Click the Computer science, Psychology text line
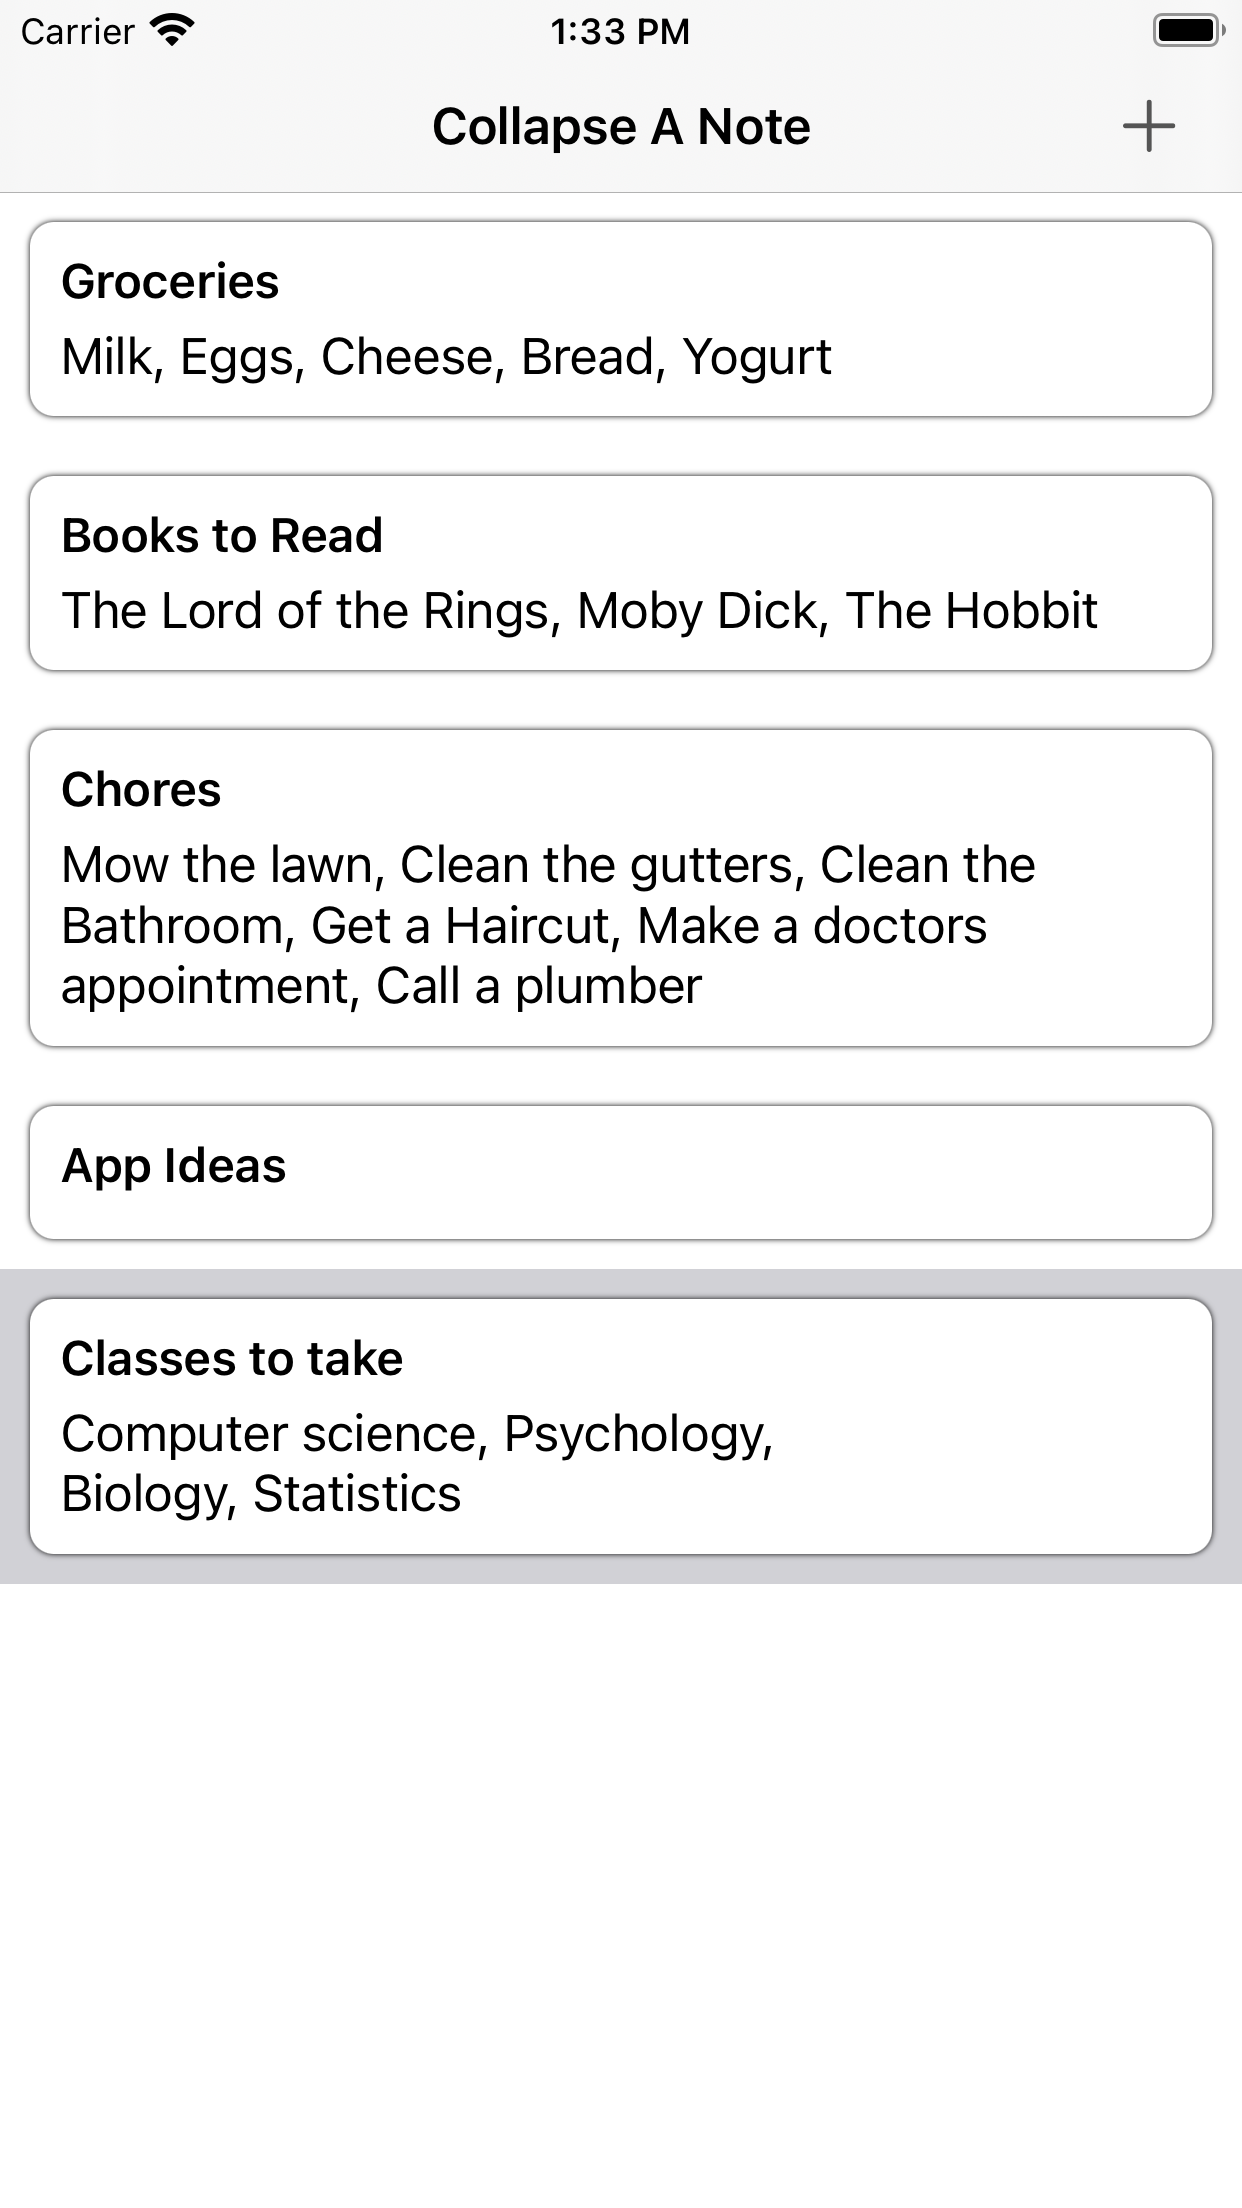 (417, 1434)
